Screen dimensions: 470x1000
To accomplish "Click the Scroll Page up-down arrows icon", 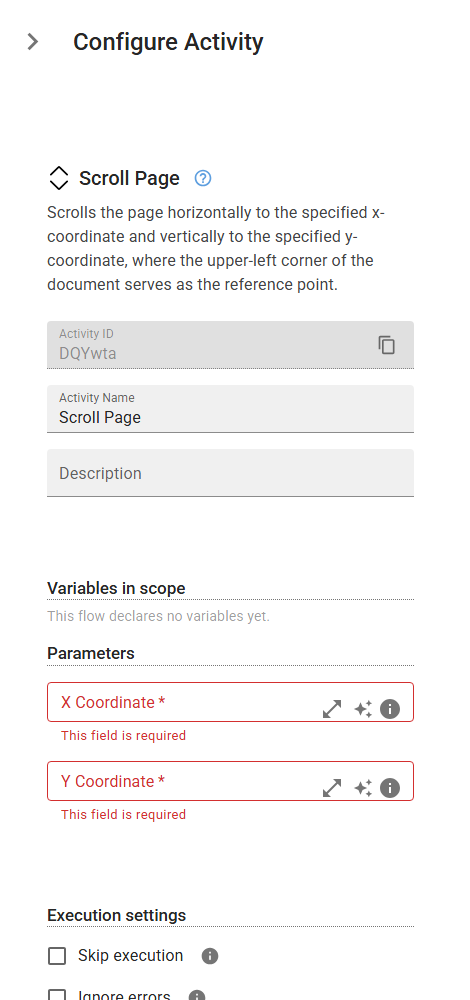I will (59, 178).
